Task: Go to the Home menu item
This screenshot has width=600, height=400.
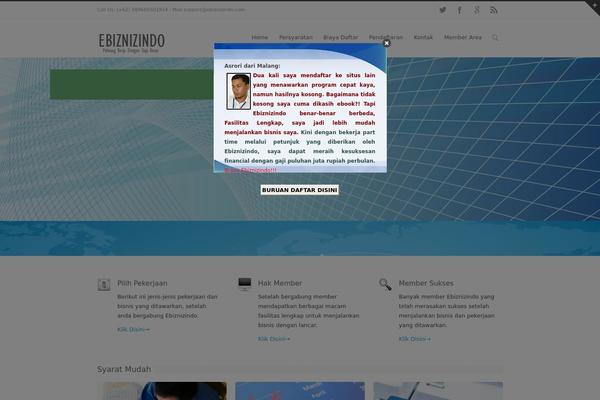Action: coord(260,38)
